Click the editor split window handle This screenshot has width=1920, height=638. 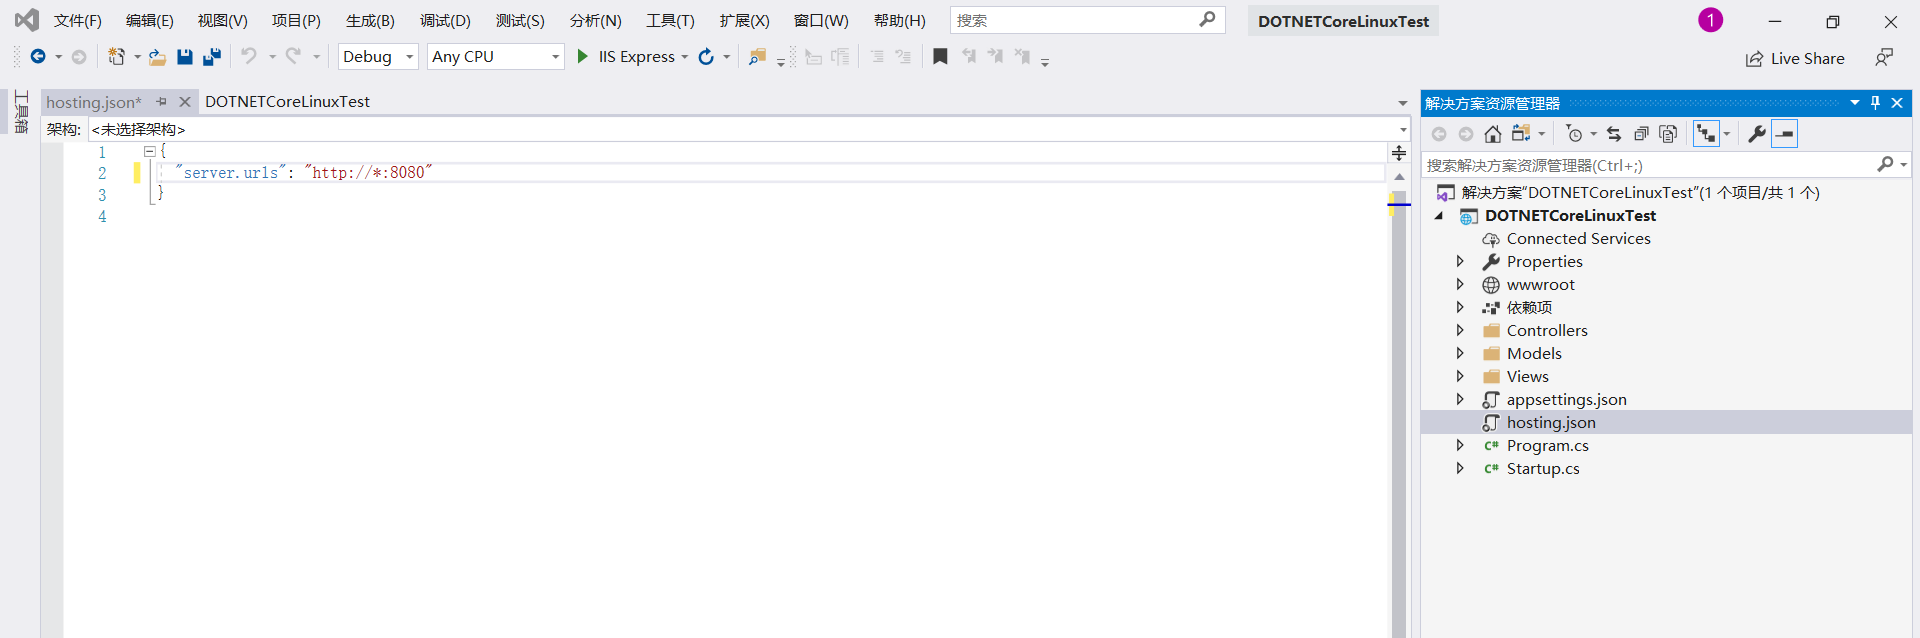click(1399, 152)
